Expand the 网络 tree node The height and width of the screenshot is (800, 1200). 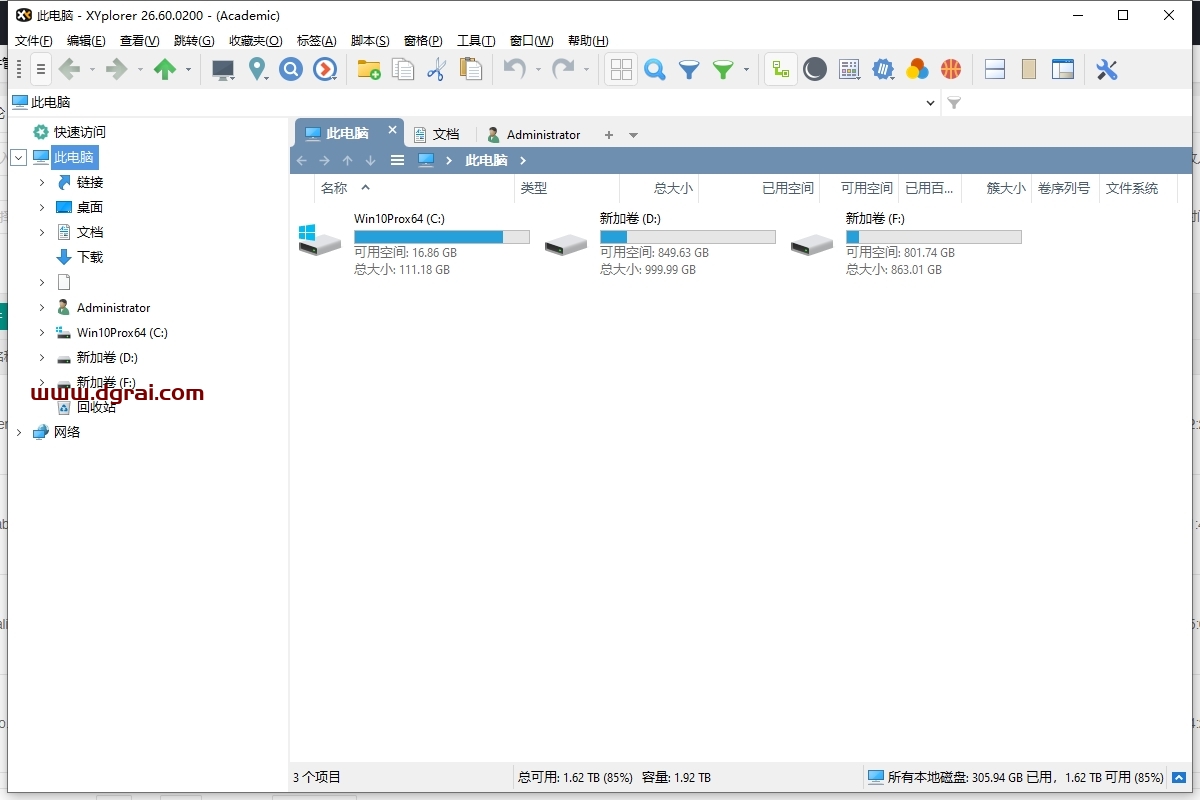(18, 432)
